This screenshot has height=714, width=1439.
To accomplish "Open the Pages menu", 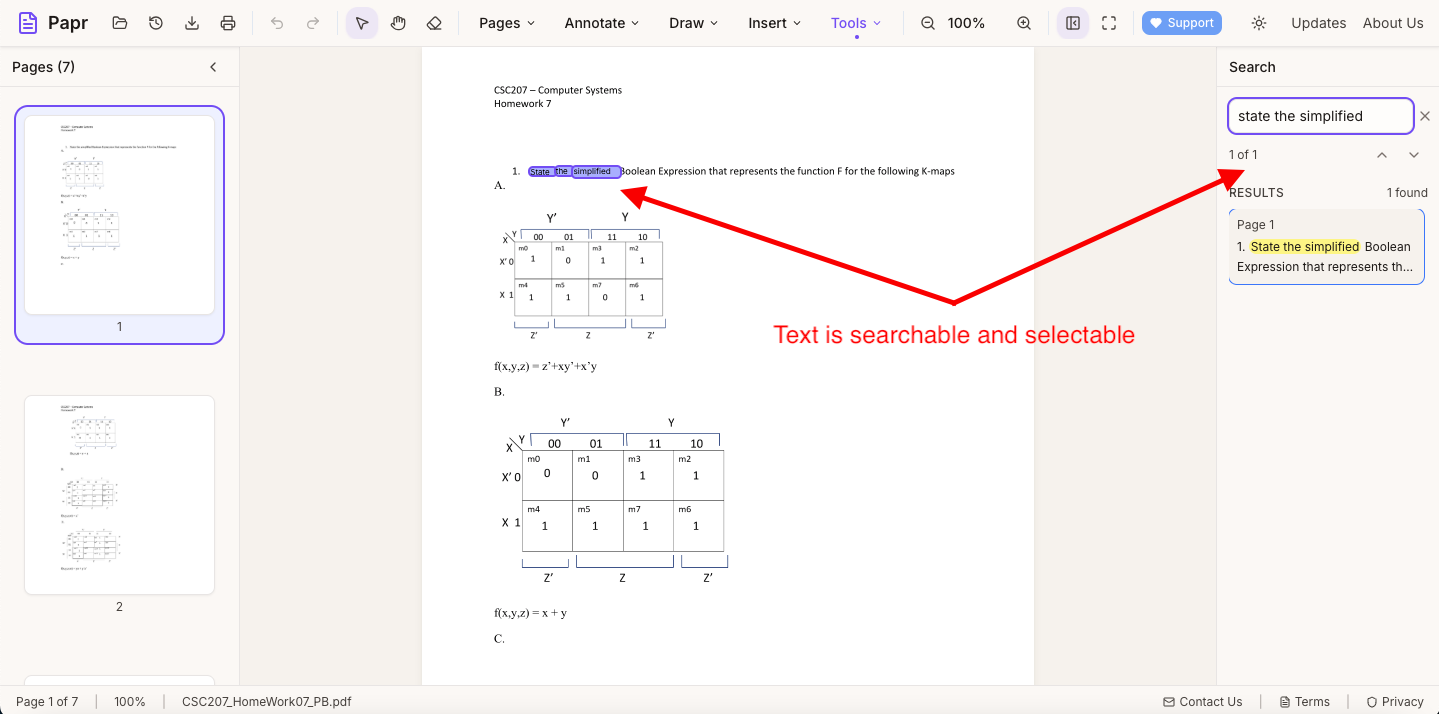I will coord(505,22).
